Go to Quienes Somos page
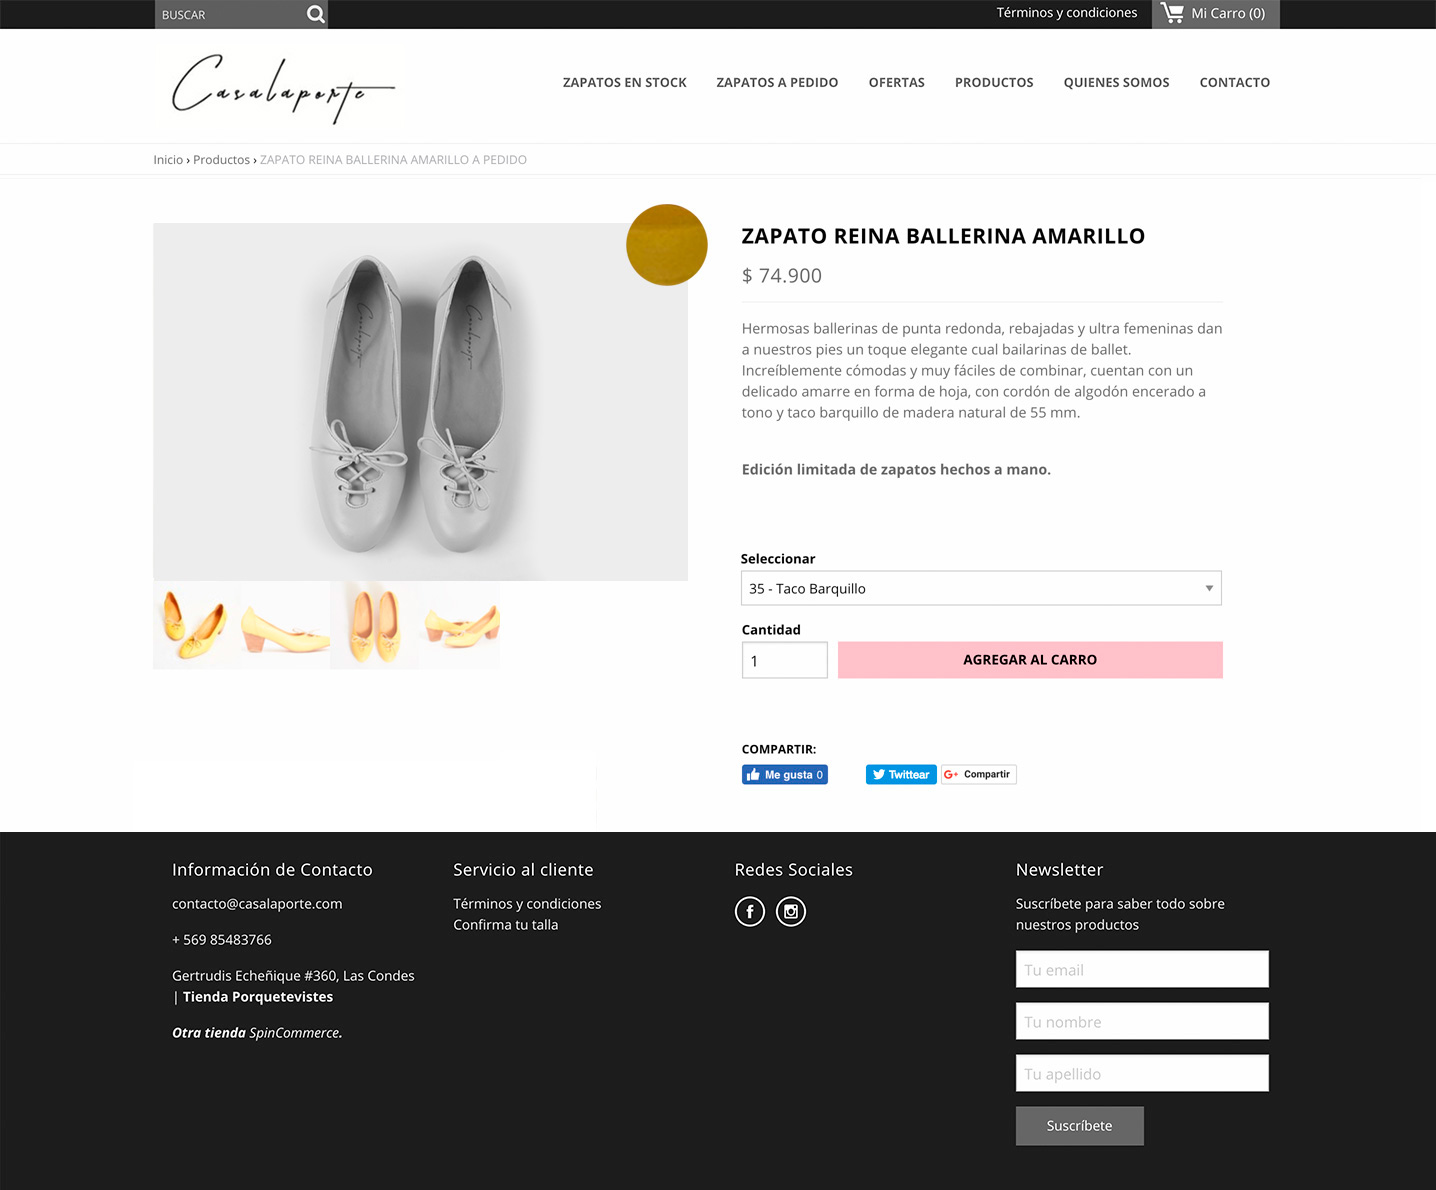 [1116, 82]
